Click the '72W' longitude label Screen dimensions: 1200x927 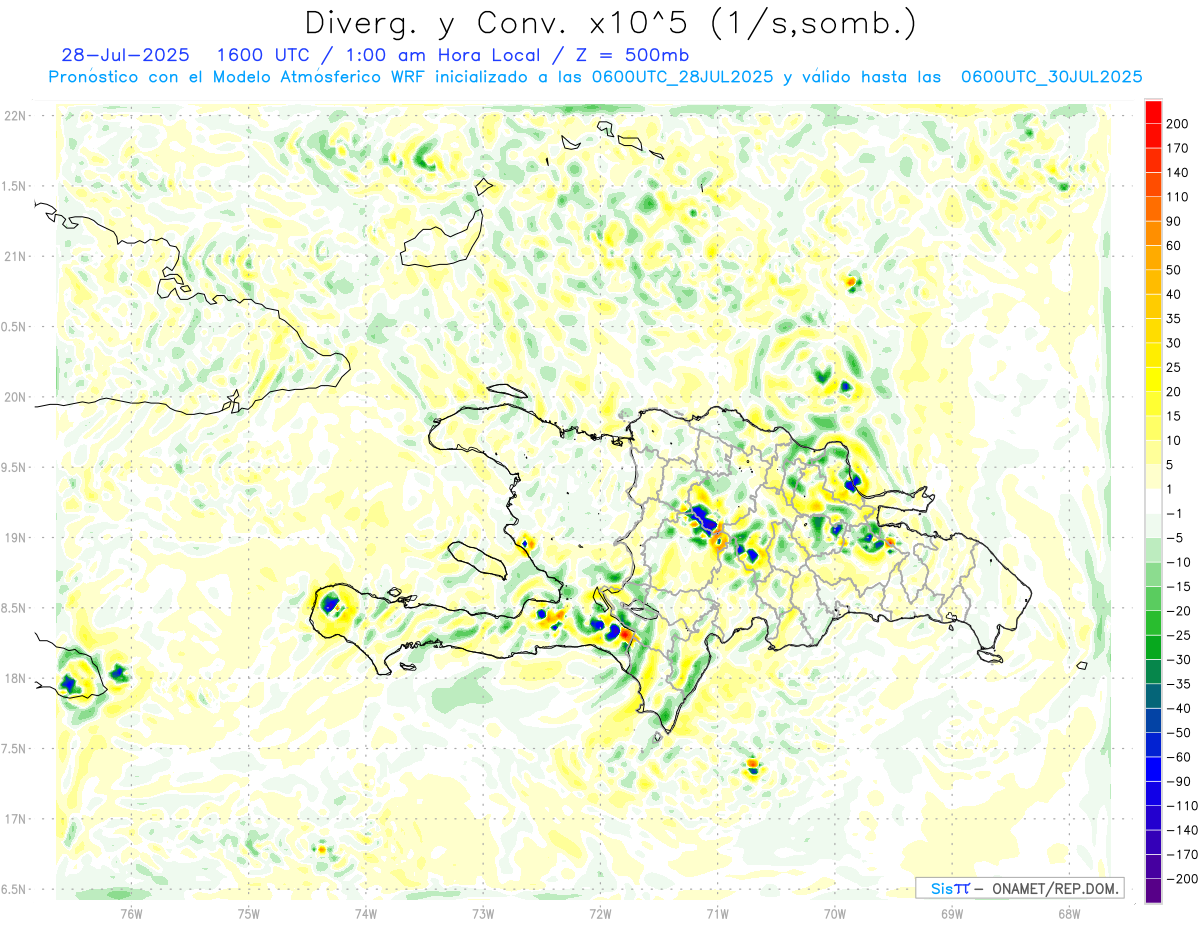600,913
